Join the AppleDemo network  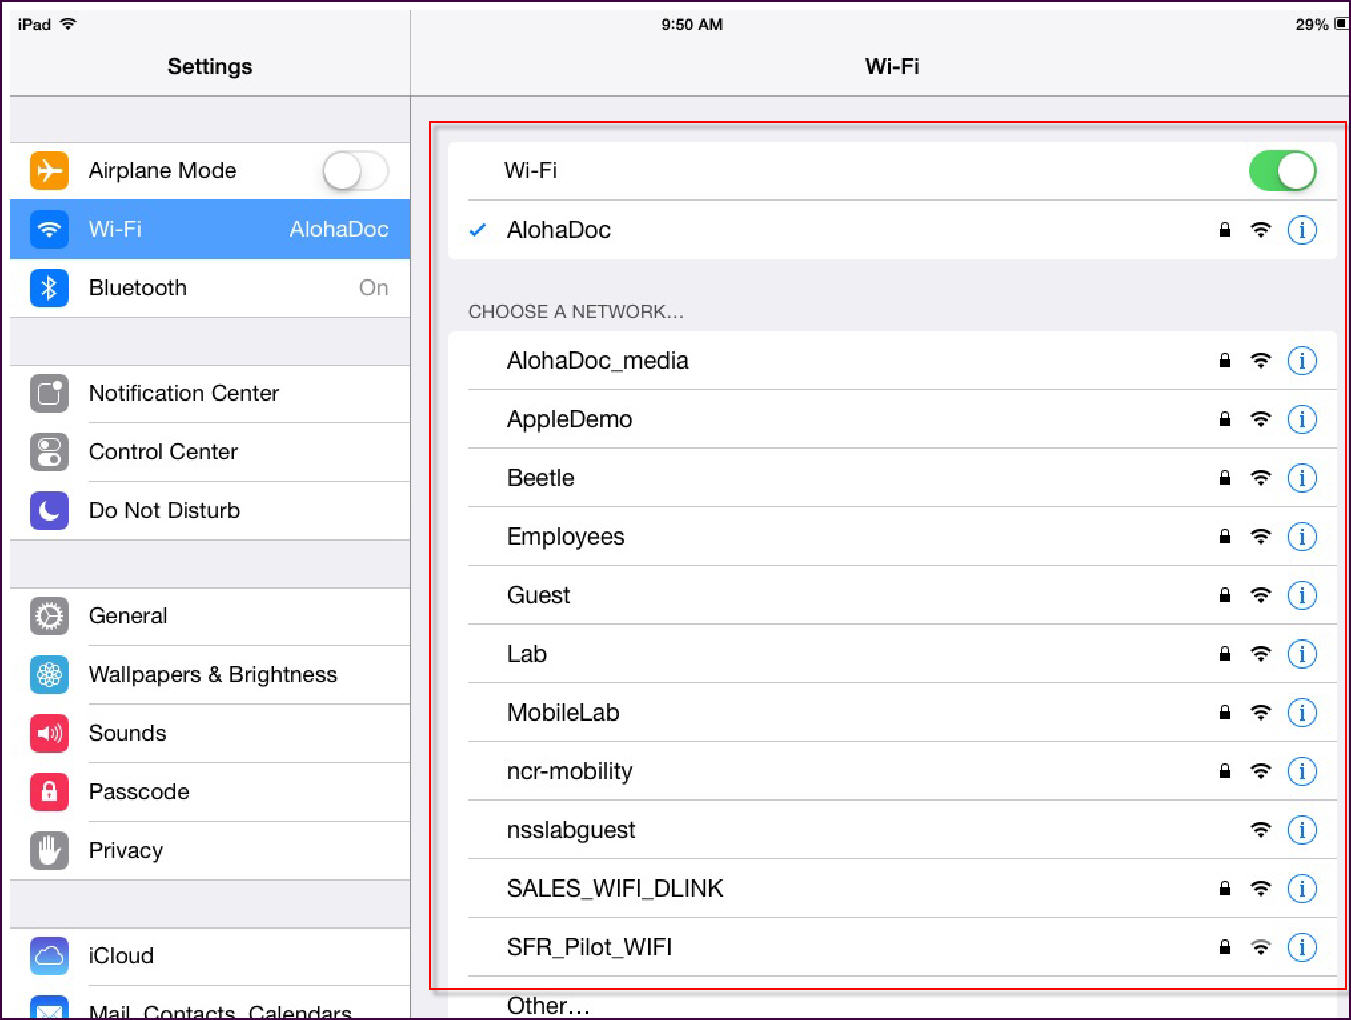point(892,419)
